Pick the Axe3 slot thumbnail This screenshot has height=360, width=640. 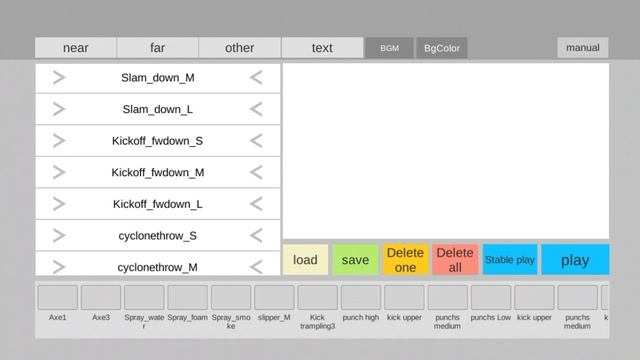pyautogui.click(x=101, y=297)
